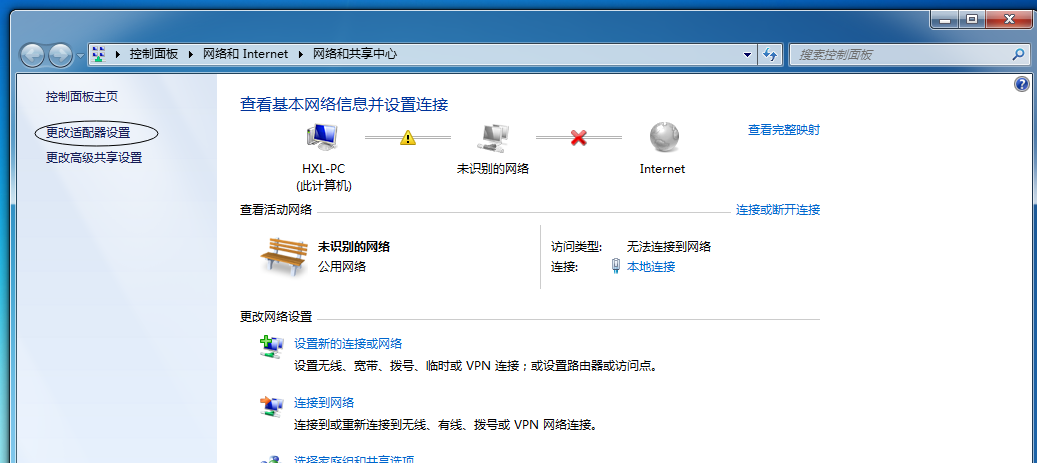The width and height of the screenshot is (1037, 463).
Task: Expand the first arrow in address breadcrumb
Action: click(118, 54)
